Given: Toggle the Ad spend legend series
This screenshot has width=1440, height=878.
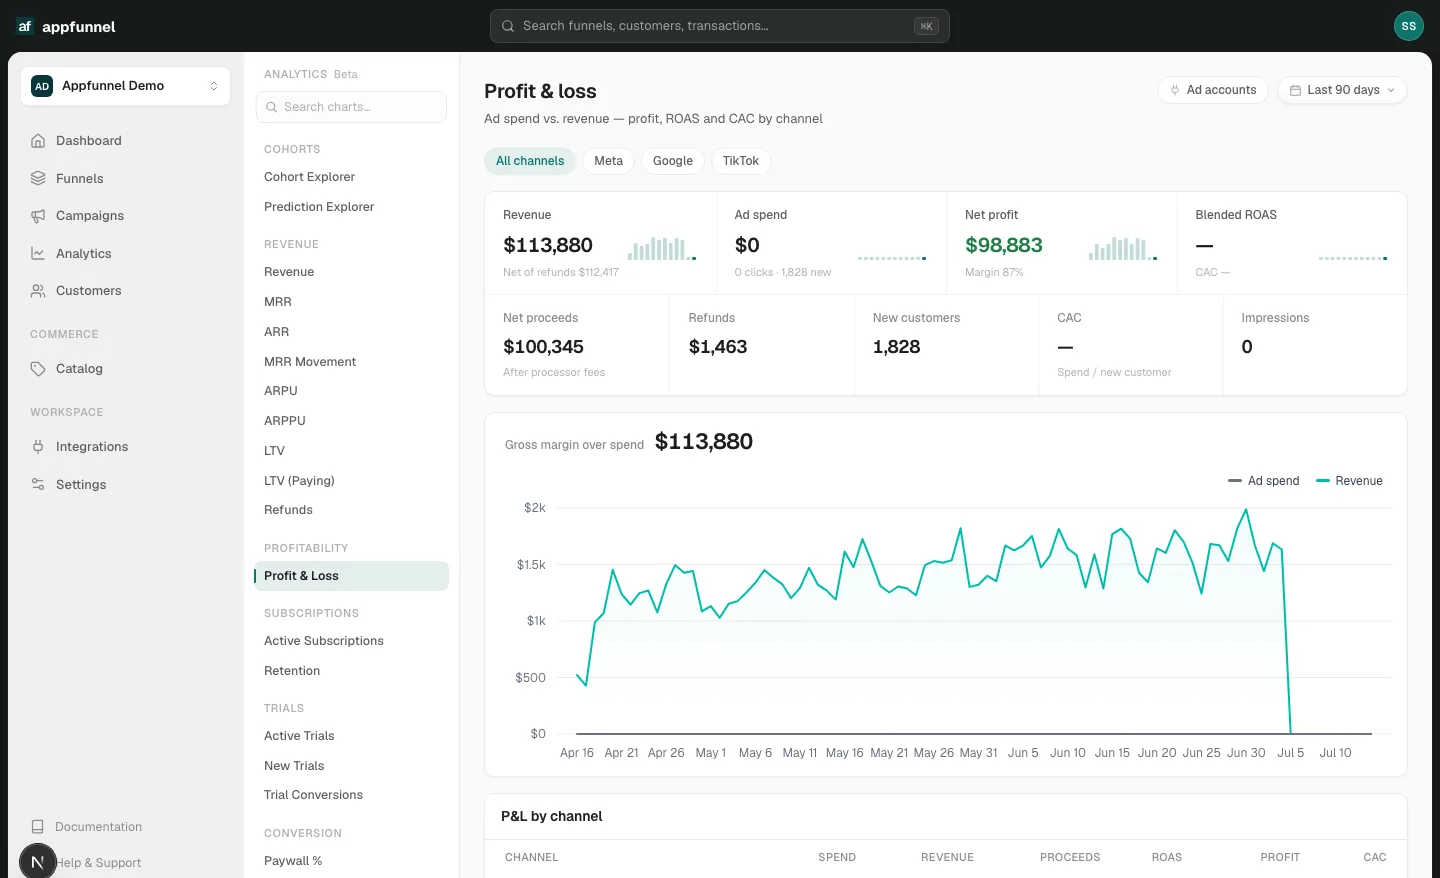Looking at the screenshot, I should [x=1264, y=481].
